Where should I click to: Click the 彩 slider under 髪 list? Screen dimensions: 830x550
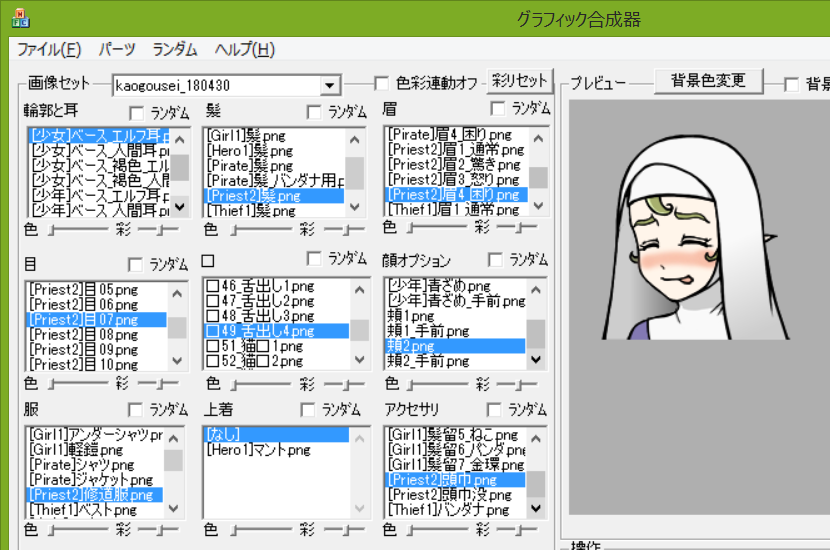tap(344, 230)
